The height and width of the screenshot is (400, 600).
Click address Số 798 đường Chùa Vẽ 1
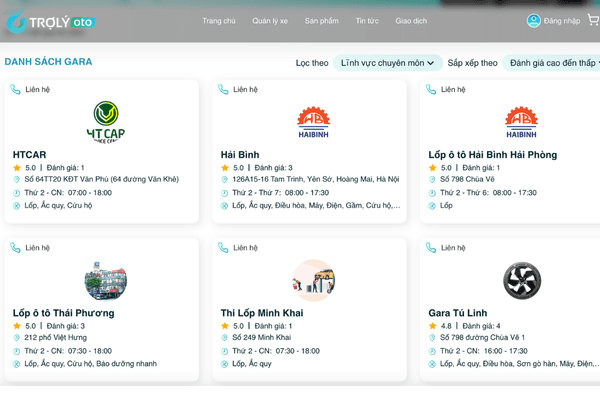click(x=482, y=338)
